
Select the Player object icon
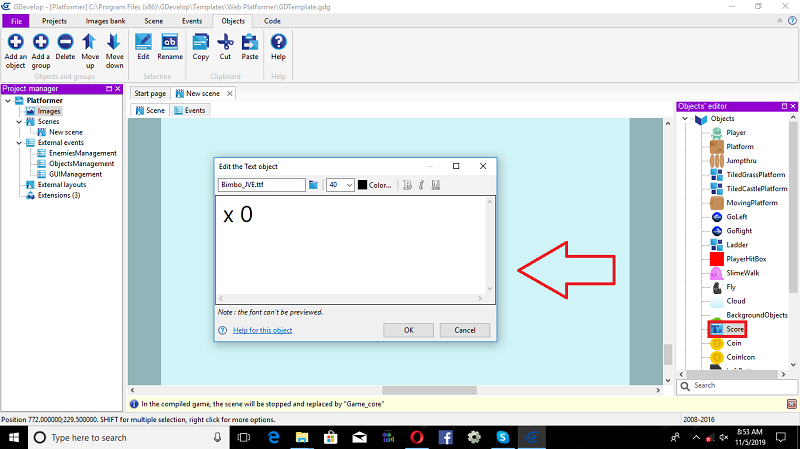(x=716, y=133)
